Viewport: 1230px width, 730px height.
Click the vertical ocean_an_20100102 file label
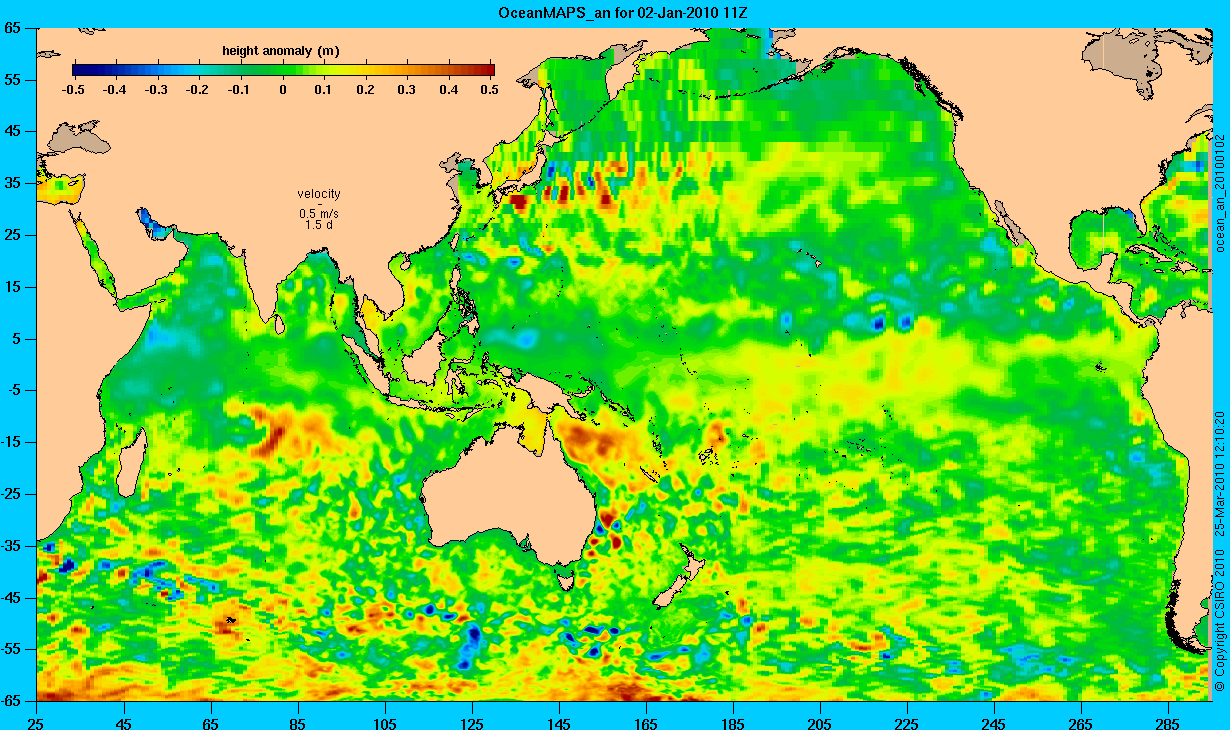[x=1219, y=191]
